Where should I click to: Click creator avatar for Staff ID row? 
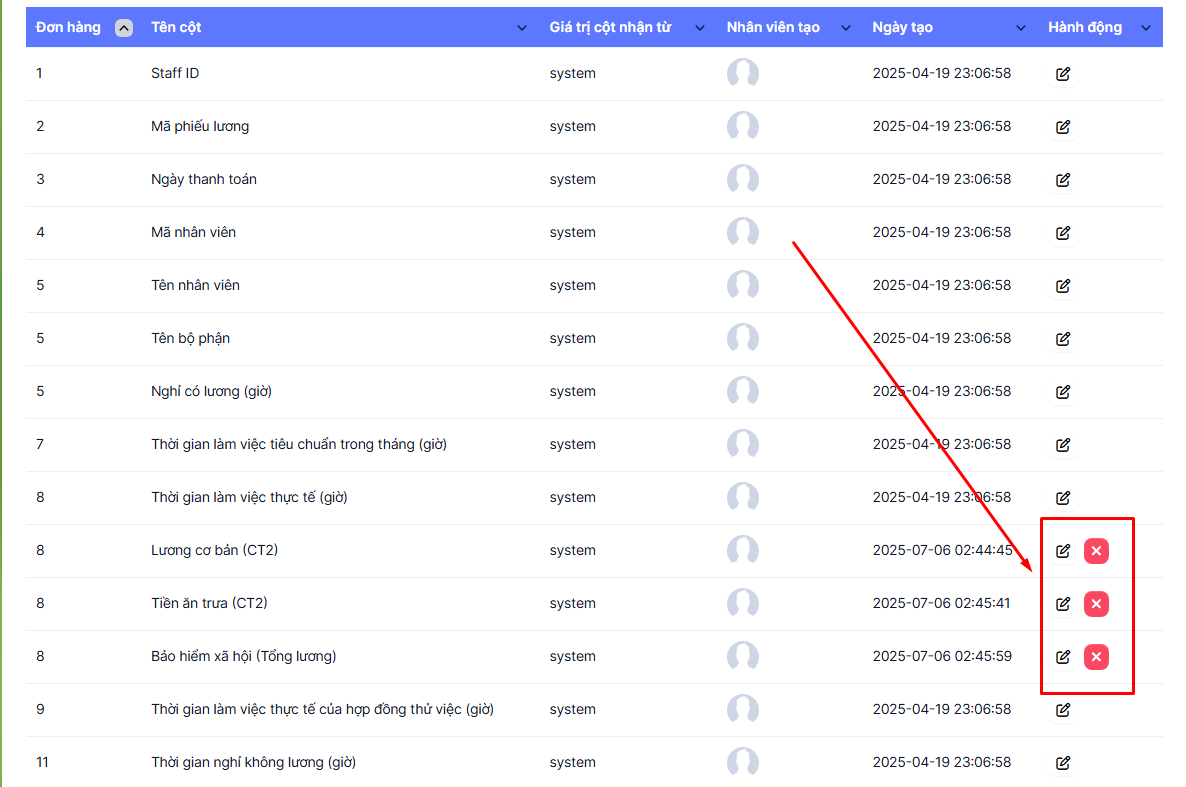(742, 74)
